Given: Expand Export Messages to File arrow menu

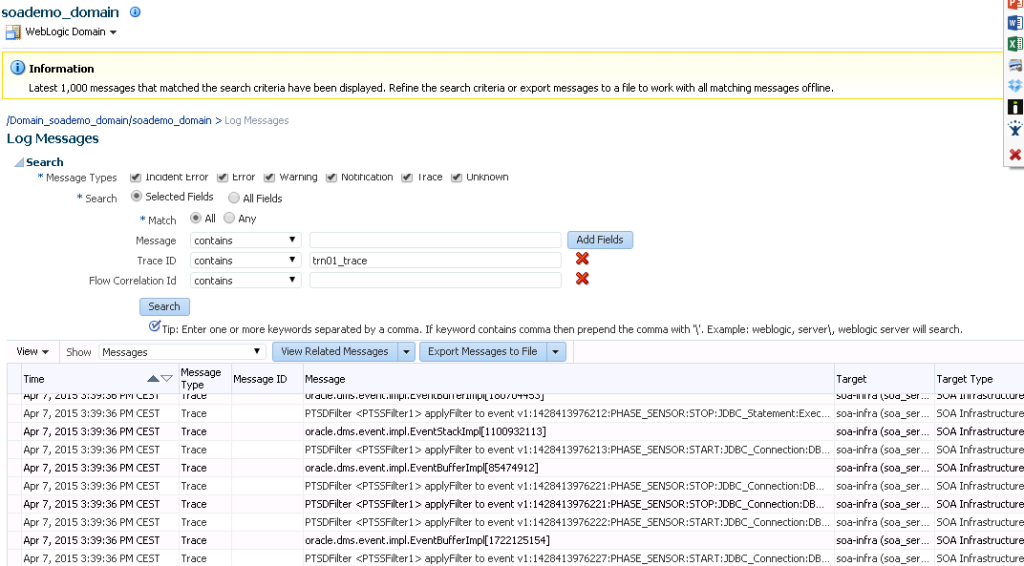Looking at the screenshot, I should (x=555, y=352).
